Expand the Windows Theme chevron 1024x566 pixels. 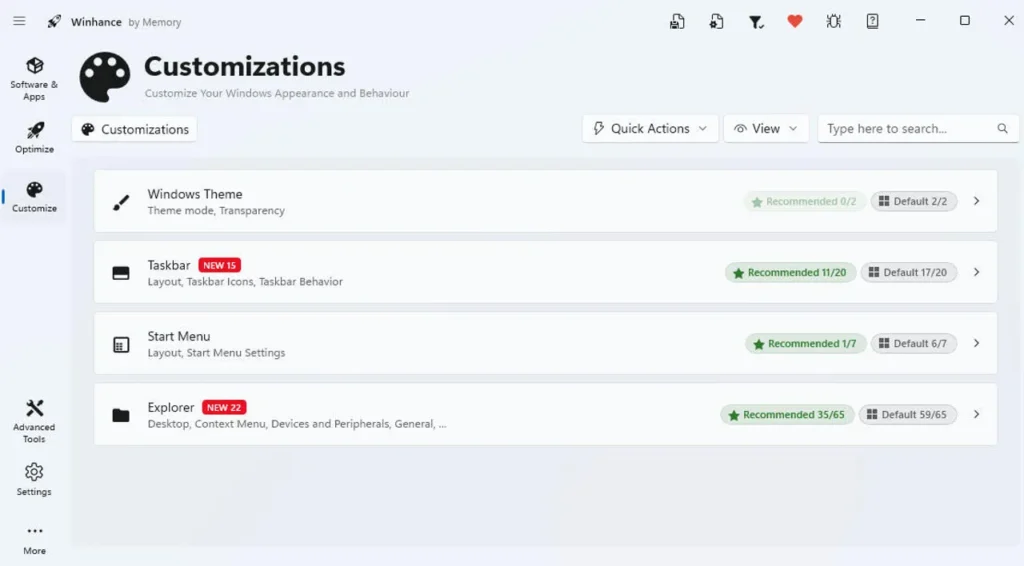point(976,201)
